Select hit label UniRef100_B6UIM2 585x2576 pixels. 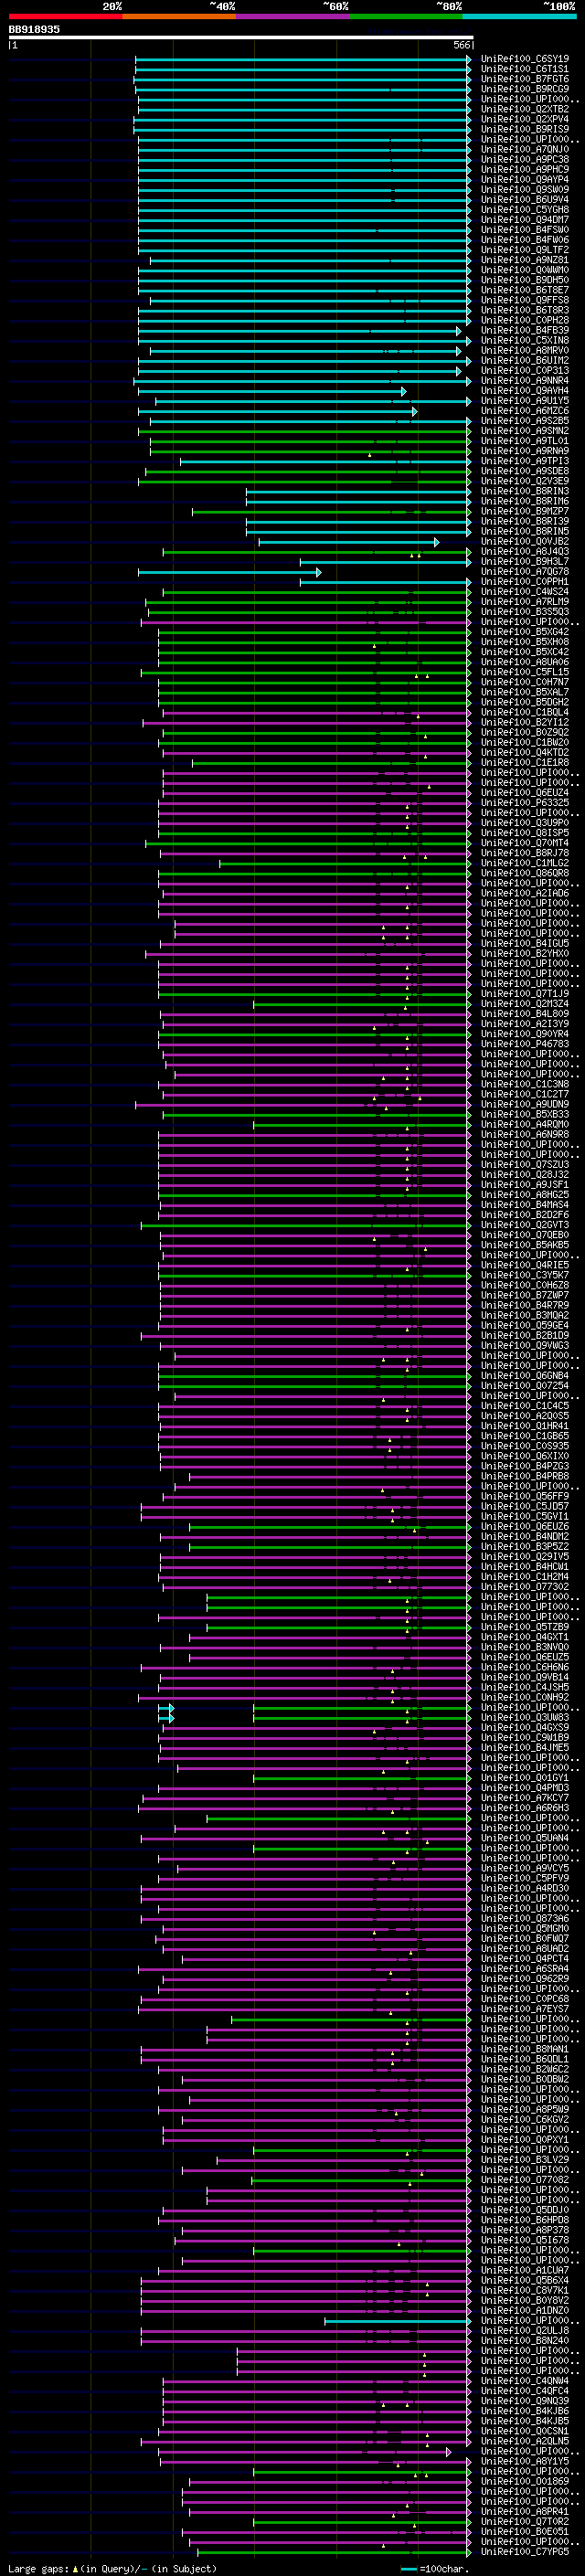coord(525,360)
